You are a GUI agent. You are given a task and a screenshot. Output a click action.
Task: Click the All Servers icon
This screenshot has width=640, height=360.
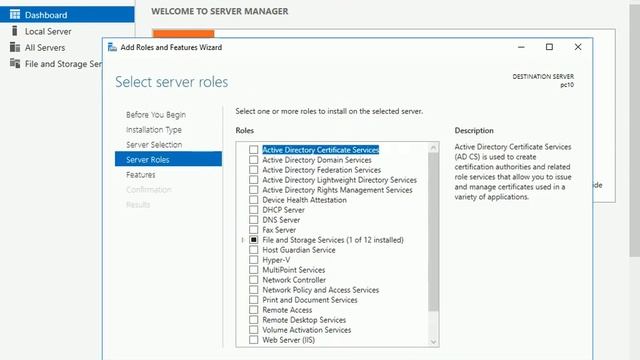[15, 47]
